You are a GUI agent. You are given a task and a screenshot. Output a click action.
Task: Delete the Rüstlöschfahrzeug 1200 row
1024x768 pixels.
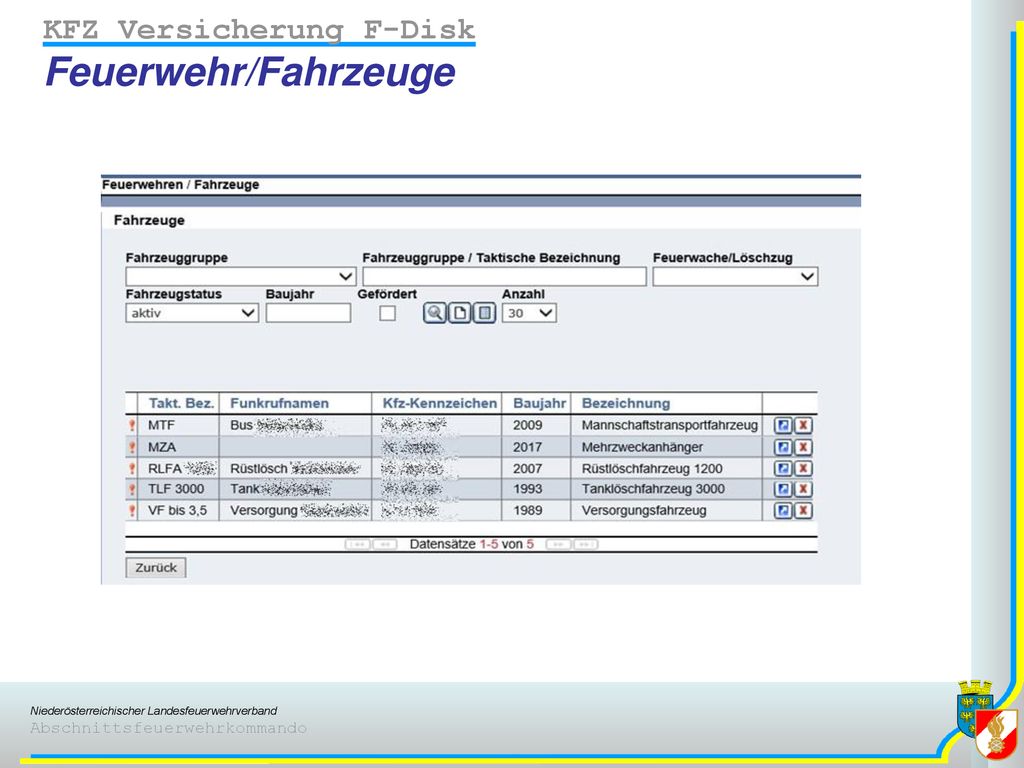tap(803, 469)
